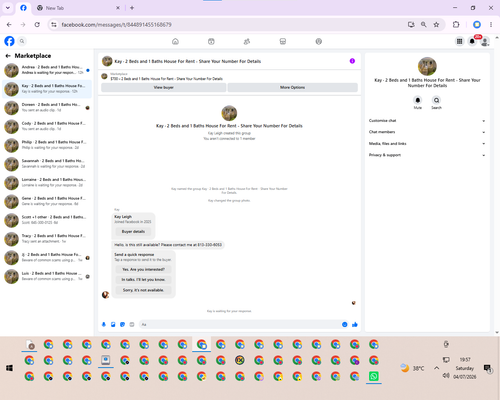The height and width of the screenshot is (400, 500).
Task: Click the Chrome zoom magnifier icon in address bar
Action: [424, 25]
